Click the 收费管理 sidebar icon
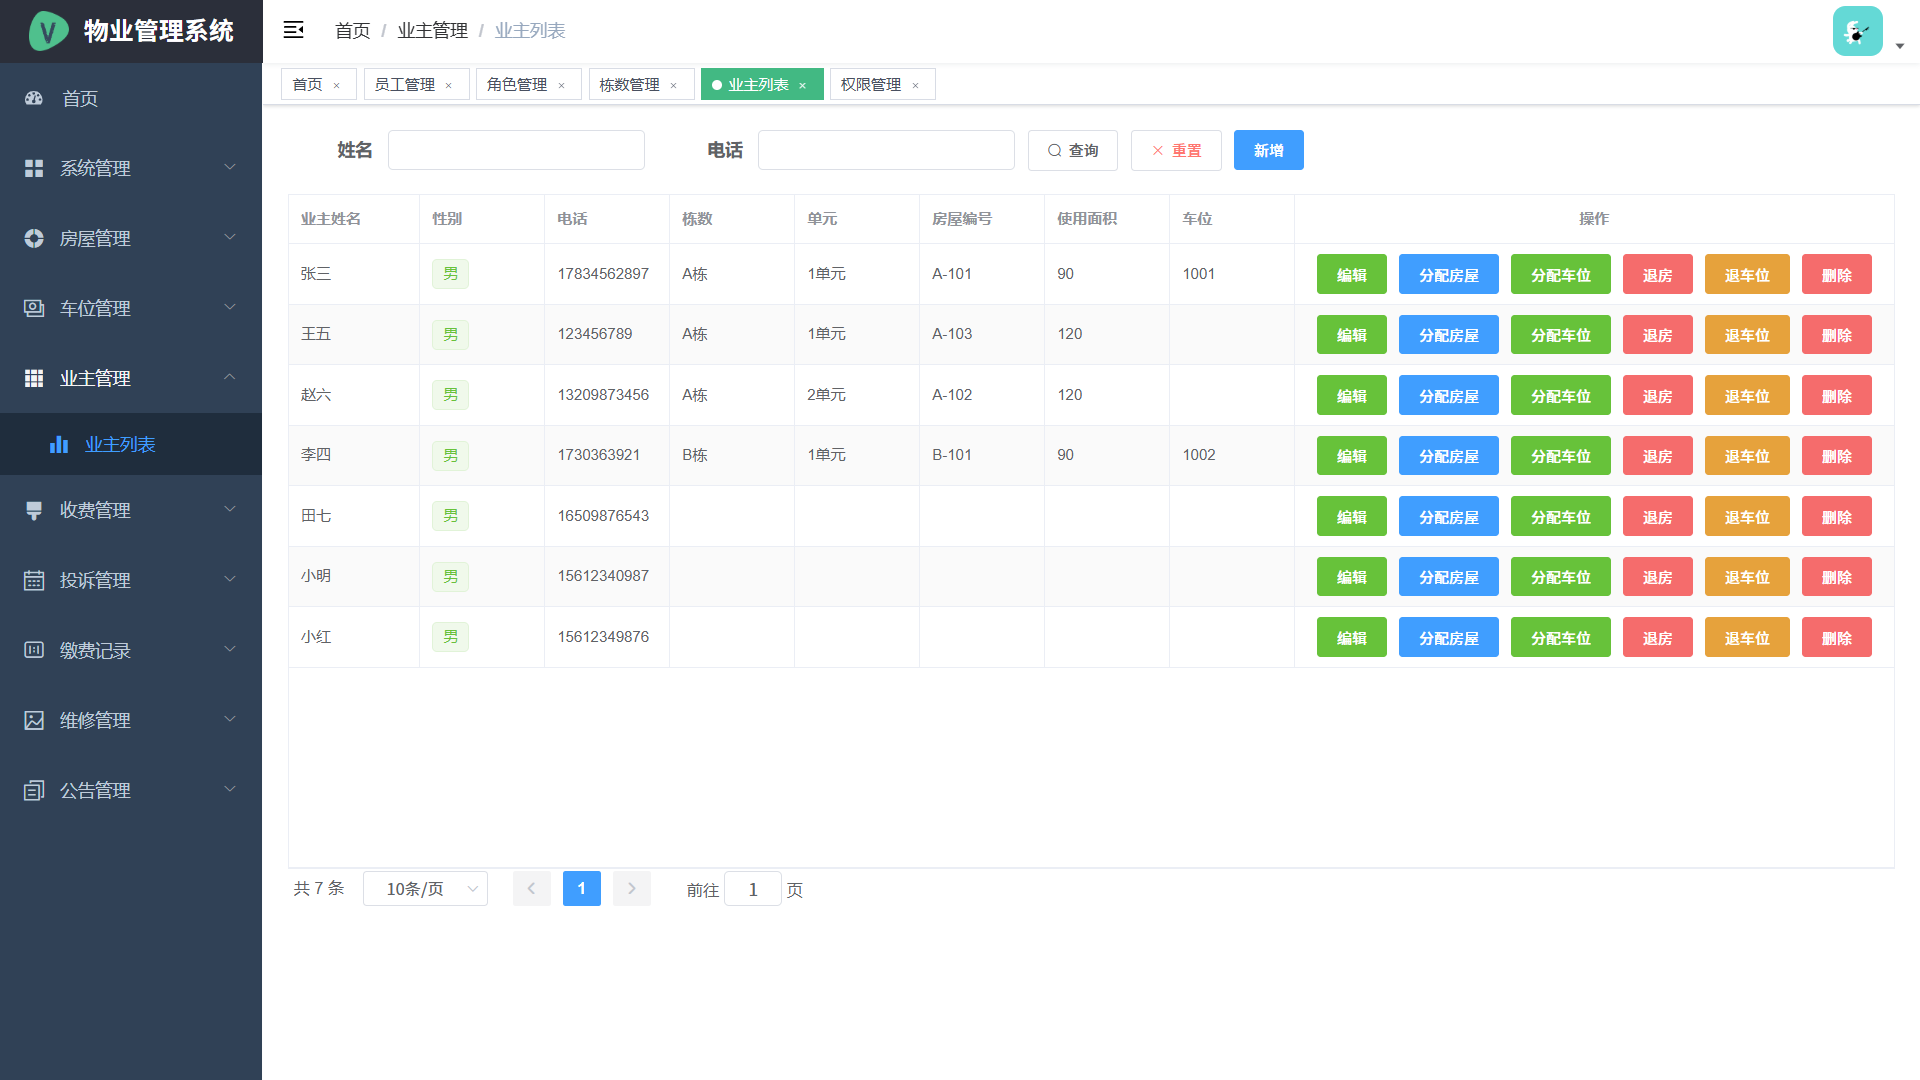The image size is (1920, 1080). [34, 510]
